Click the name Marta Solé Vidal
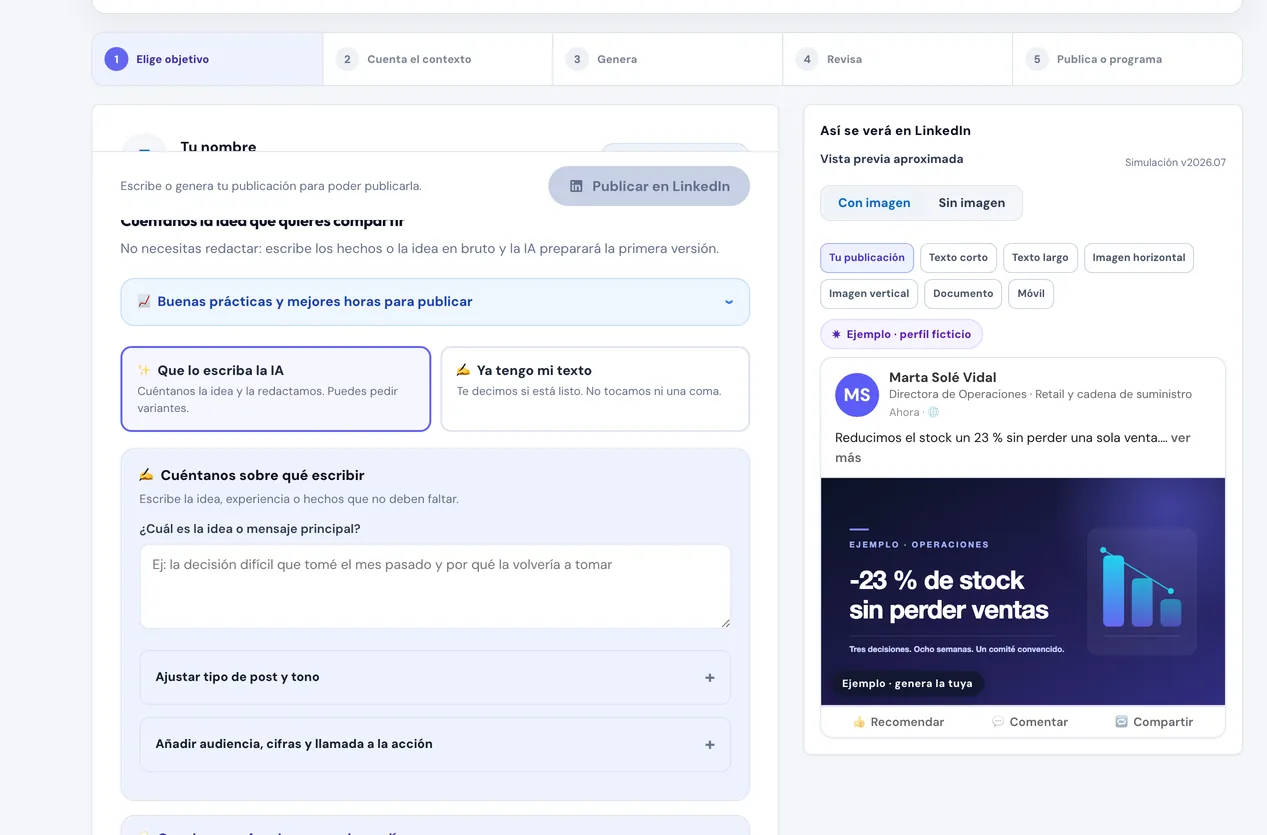The height and width of the screenshot is (835, 1267). pyautogui.click(x=943, y=377)
